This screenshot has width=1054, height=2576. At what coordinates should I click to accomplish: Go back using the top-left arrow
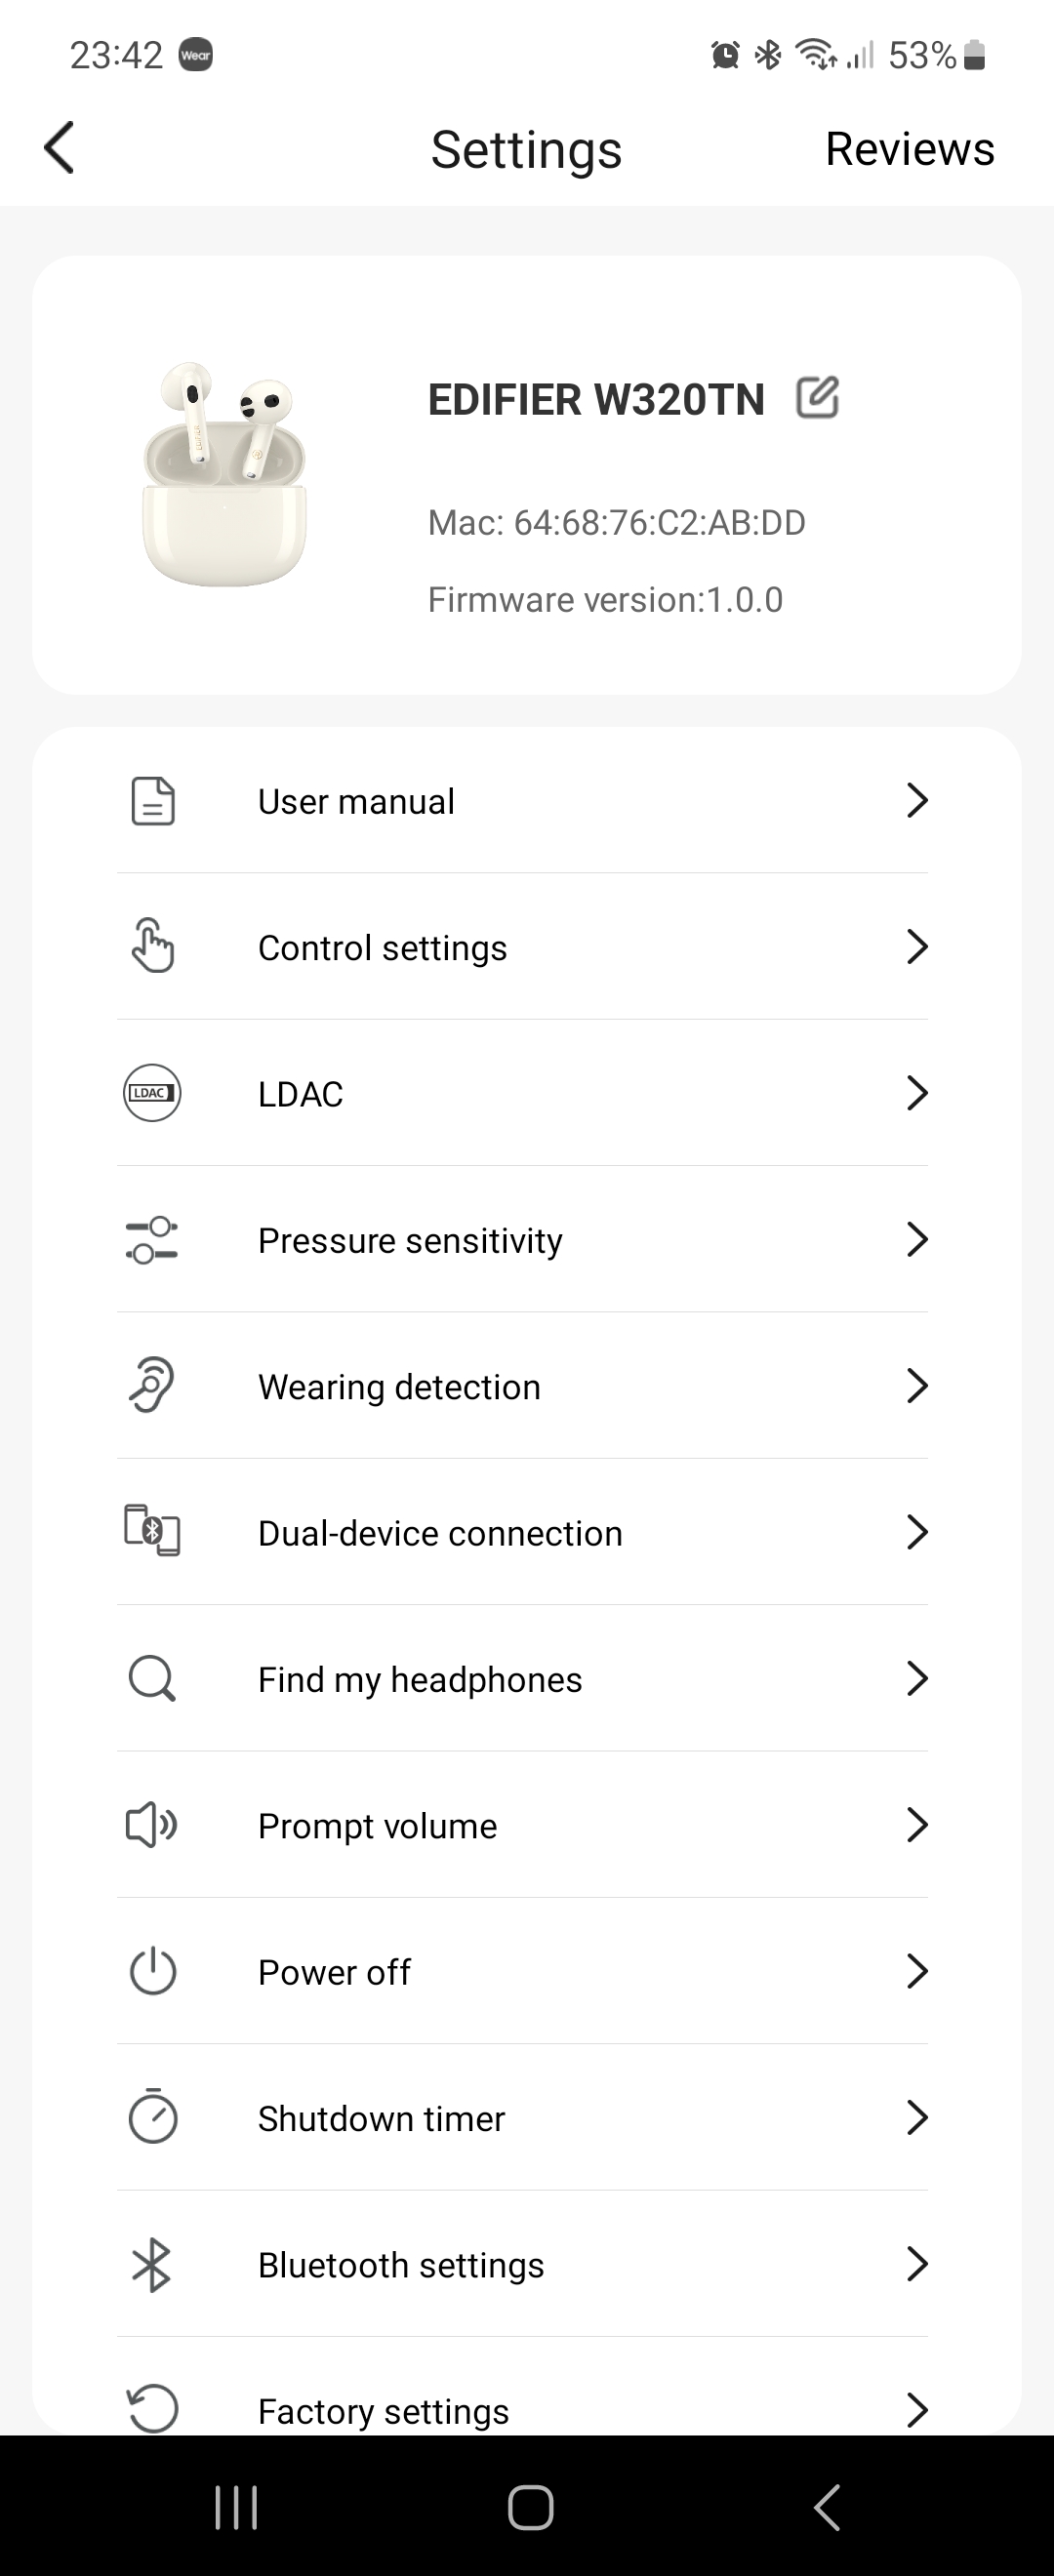(60, 148)
